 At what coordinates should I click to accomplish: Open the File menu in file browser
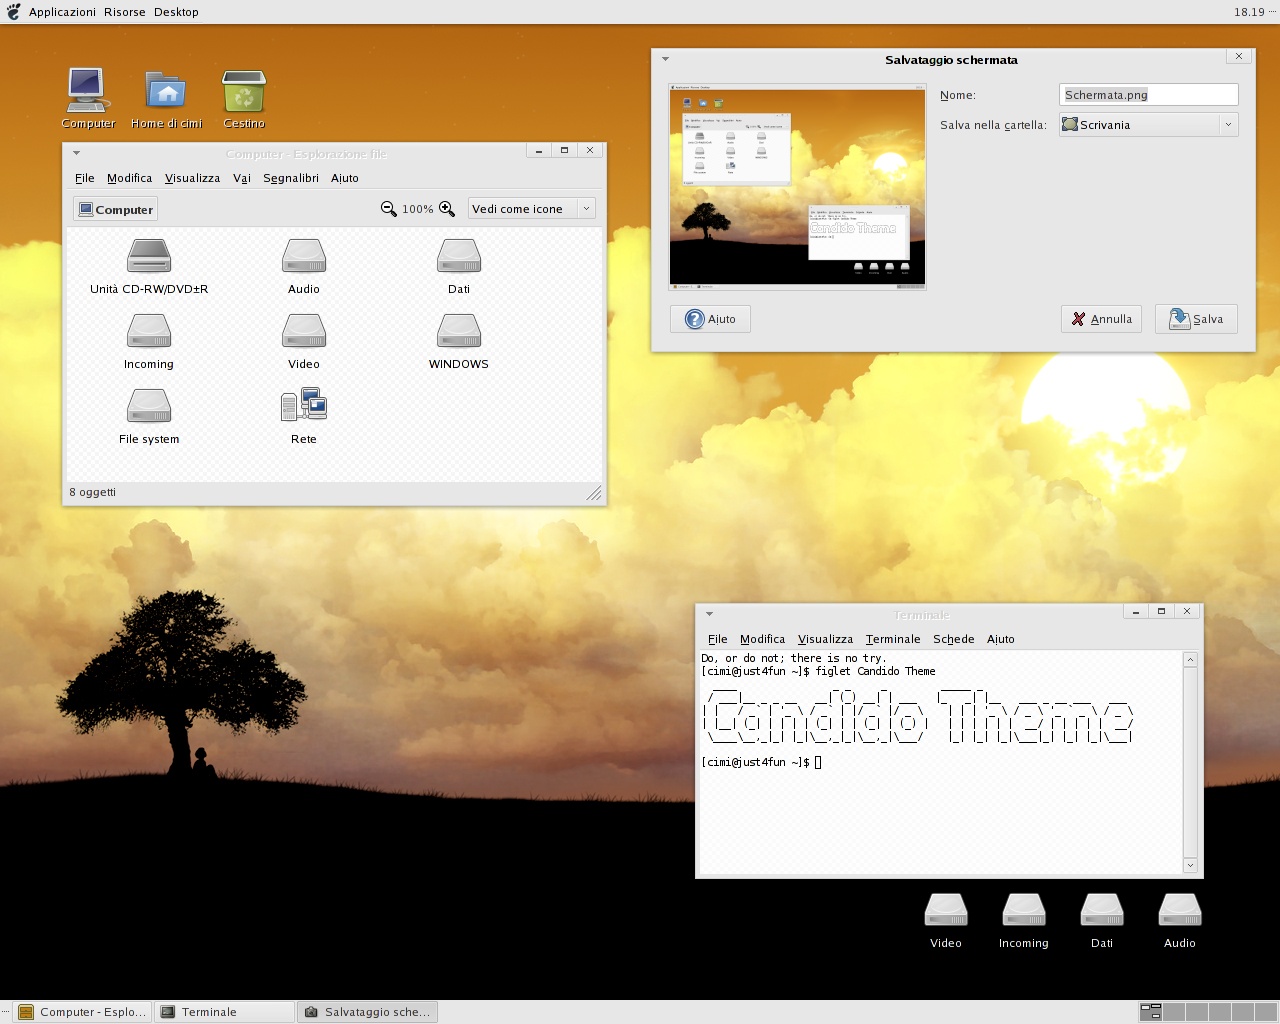[x=85, y=178]
